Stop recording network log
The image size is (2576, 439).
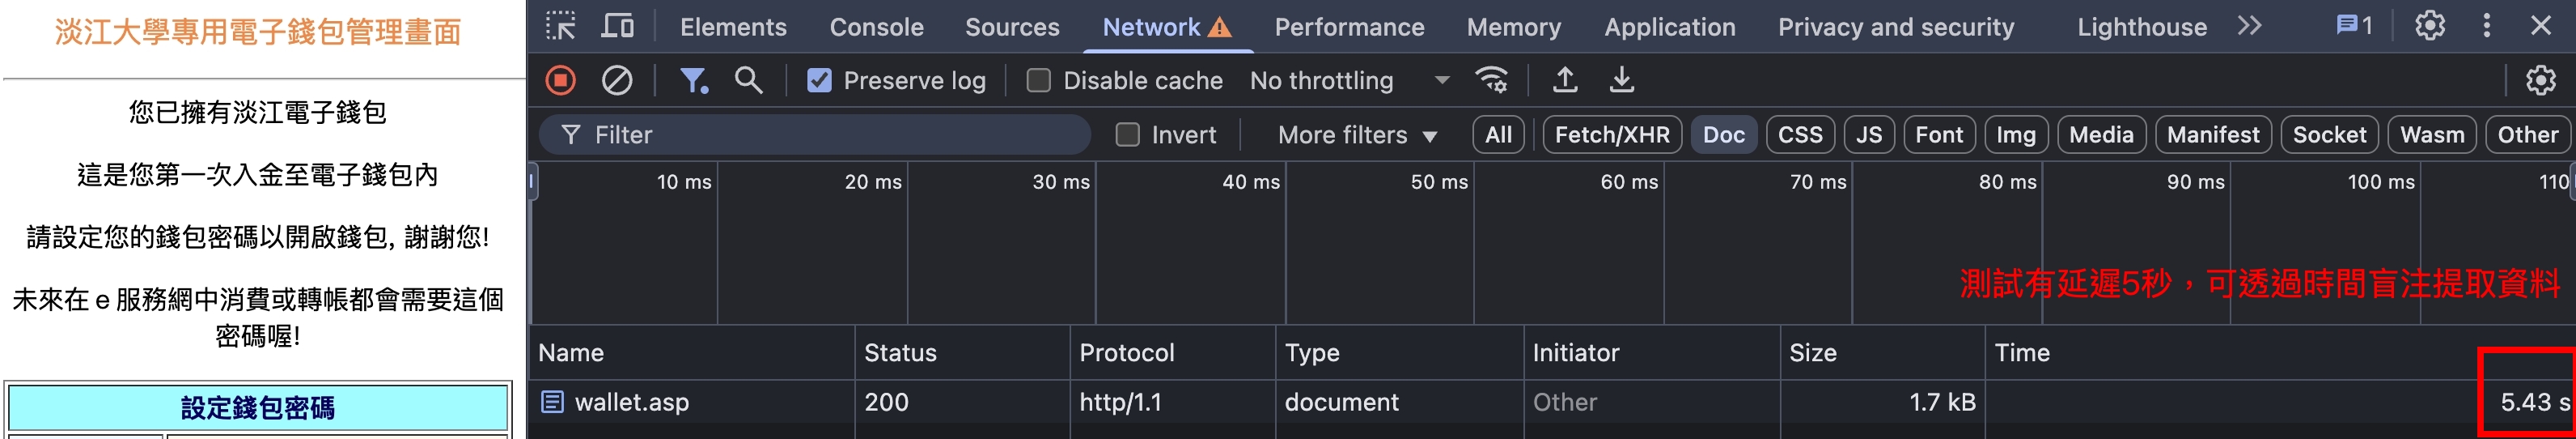pyautogui.click(x=561, y=80)
